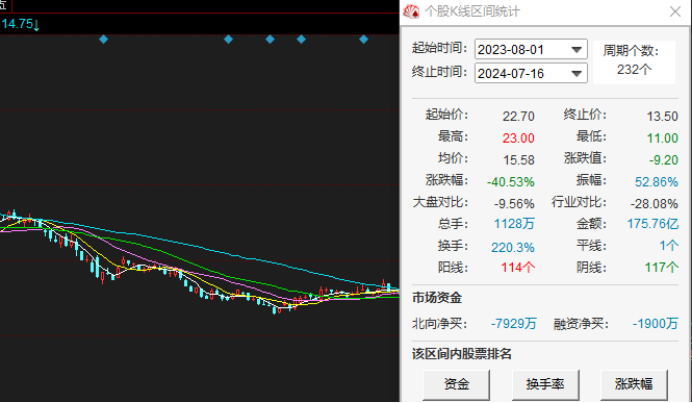Screen dimensions: 693x403
Task: Click the end date field 2024-07-16
Action: click(520, 73)
